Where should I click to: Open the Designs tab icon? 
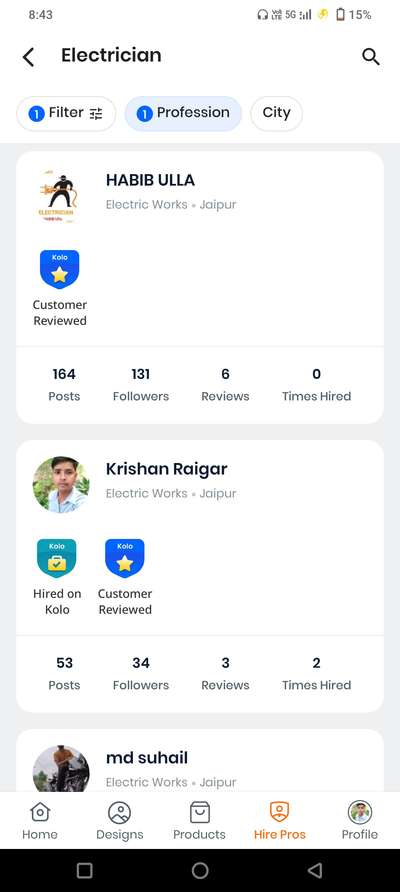pos(119,813)
